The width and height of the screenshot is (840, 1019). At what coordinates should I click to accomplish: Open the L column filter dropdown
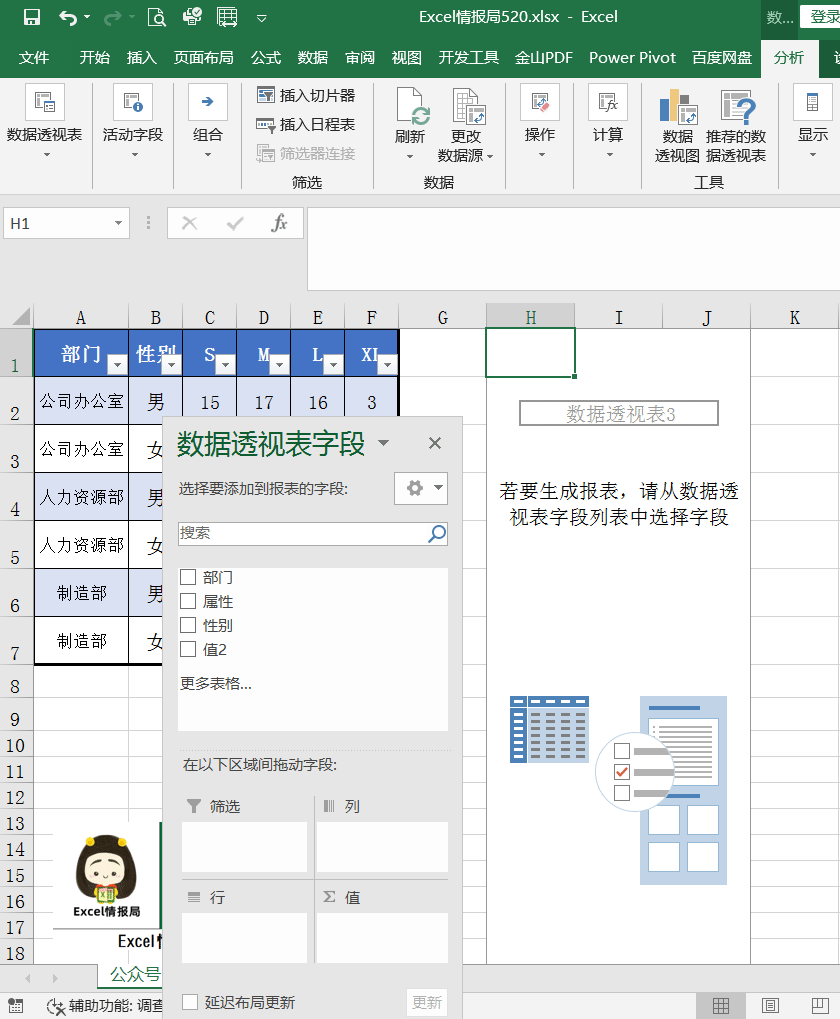point(333,365)
